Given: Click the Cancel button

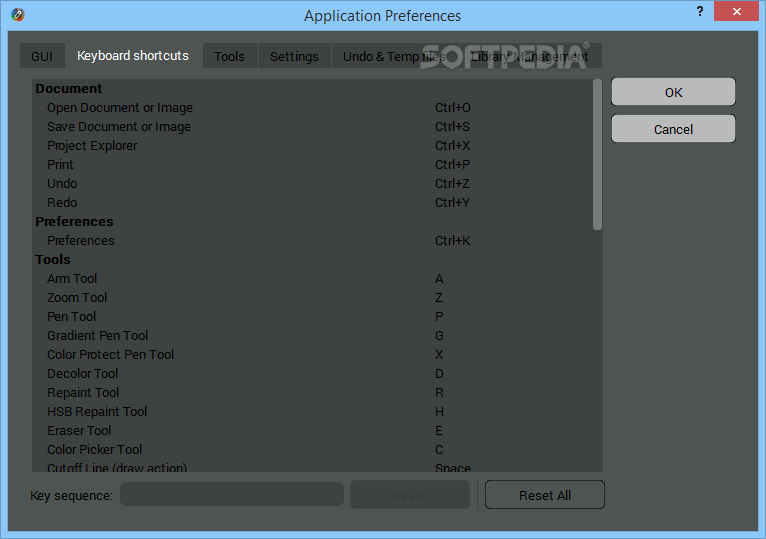Looking at the screenshot, I should coord(673,129).
